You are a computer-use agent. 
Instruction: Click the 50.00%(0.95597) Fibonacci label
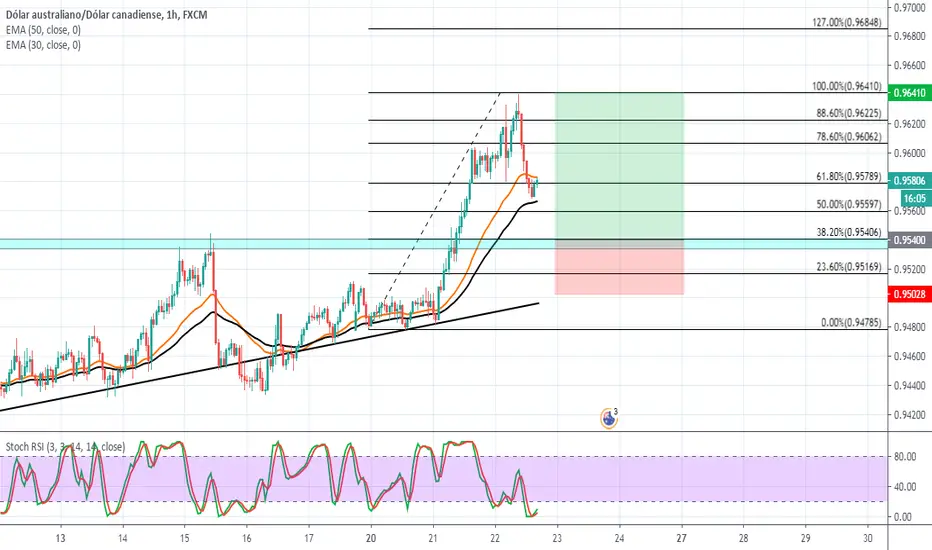(x=849, y=205)
